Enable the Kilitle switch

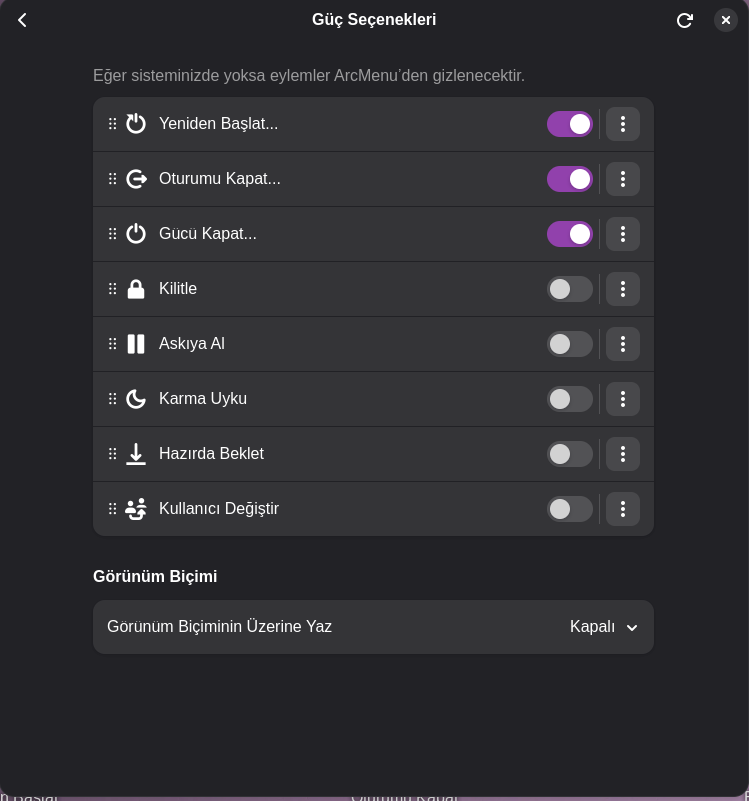pyautogui.click(x=570, y=289)
